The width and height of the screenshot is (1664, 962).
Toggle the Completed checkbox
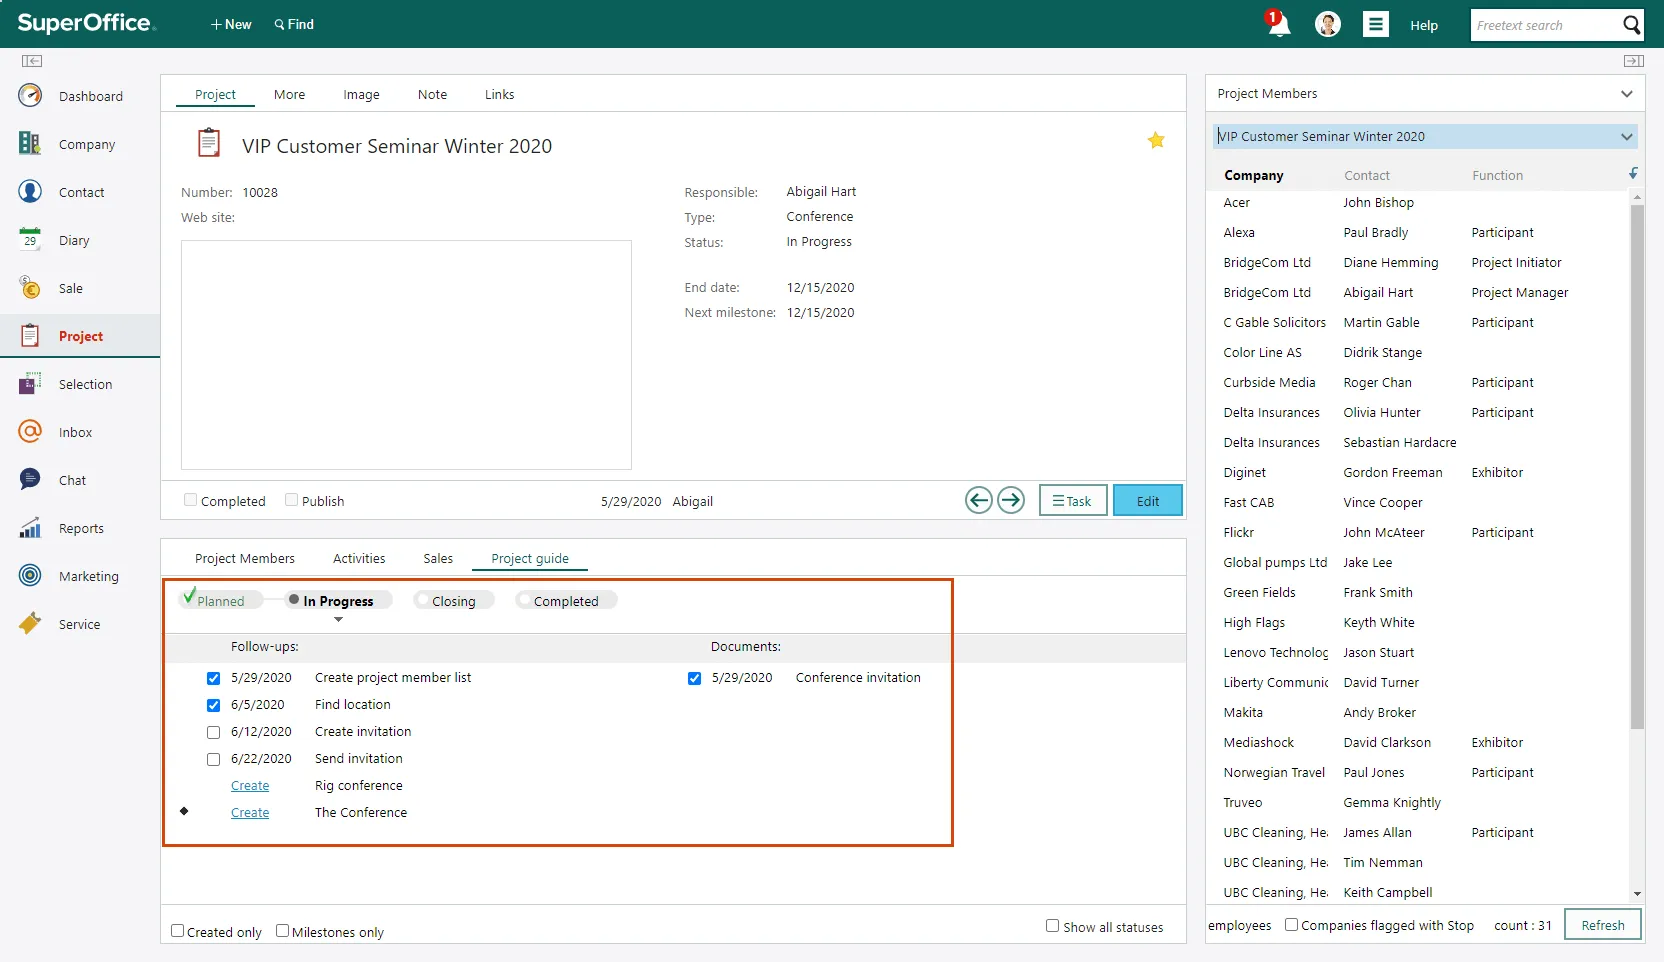190,500
